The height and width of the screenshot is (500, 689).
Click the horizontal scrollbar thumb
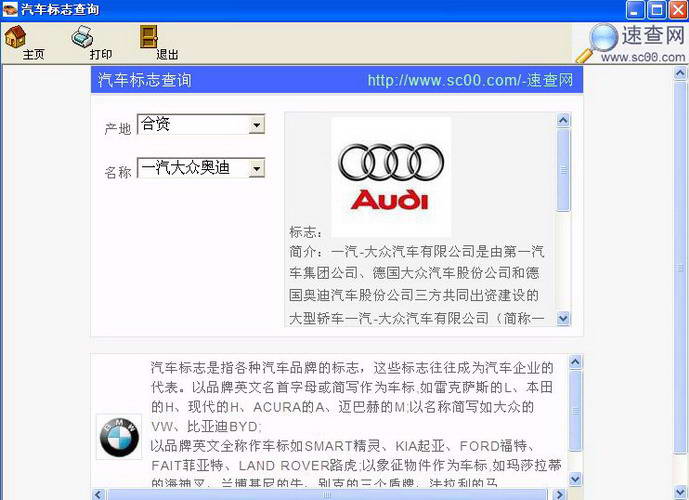[327, 494]
